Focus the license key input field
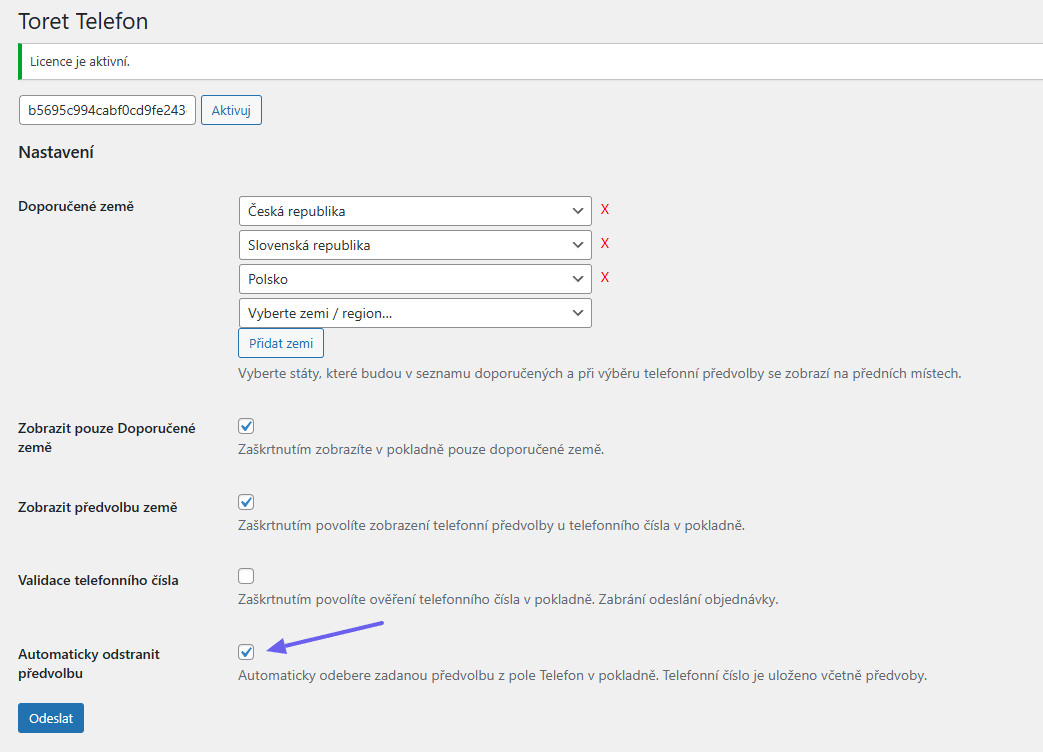 pyautogui.click(x=107, y=110)
